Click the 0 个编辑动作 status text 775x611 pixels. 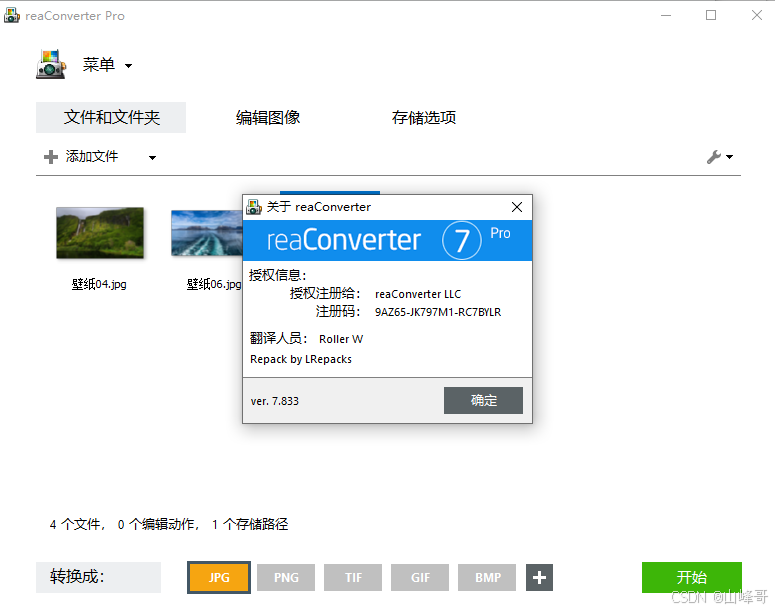pos(159,524)
